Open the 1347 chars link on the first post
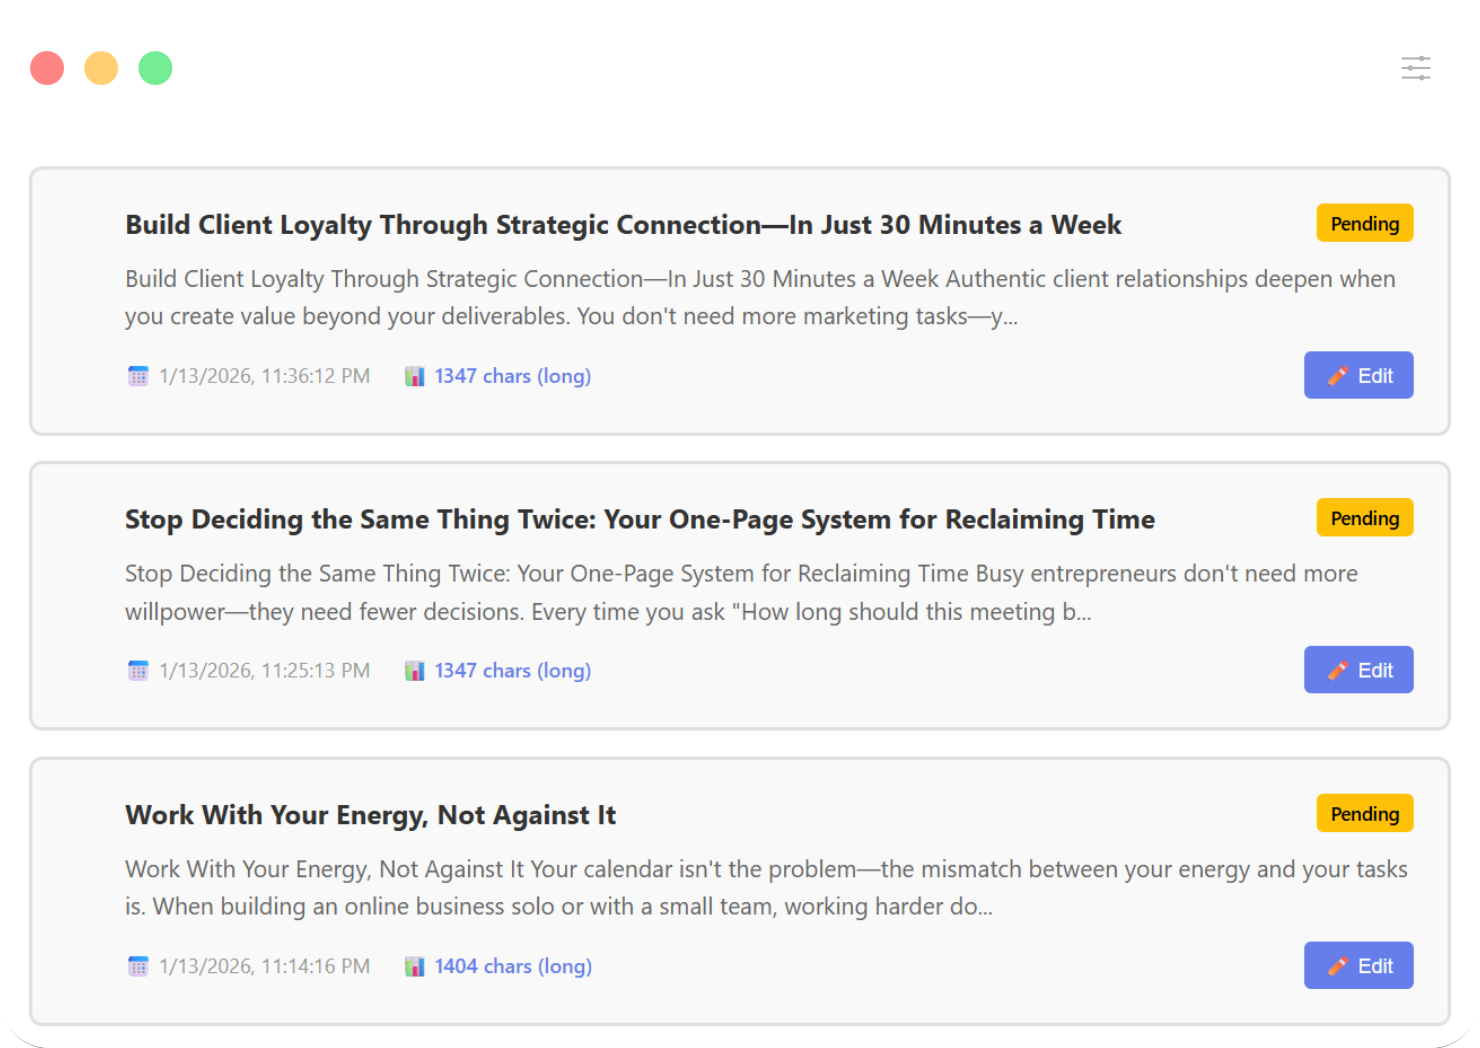The height and width of the screenshot is (1048, 1480). click(512, 375)
